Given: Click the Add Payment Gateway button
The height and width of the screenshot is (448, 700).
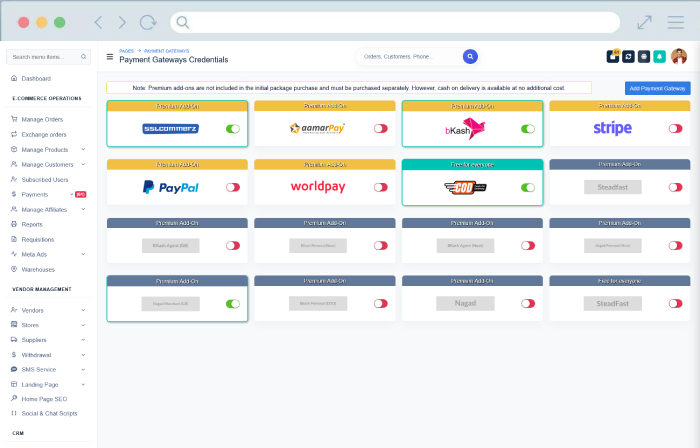Looking at the screenshot, I should click(657, 89).
